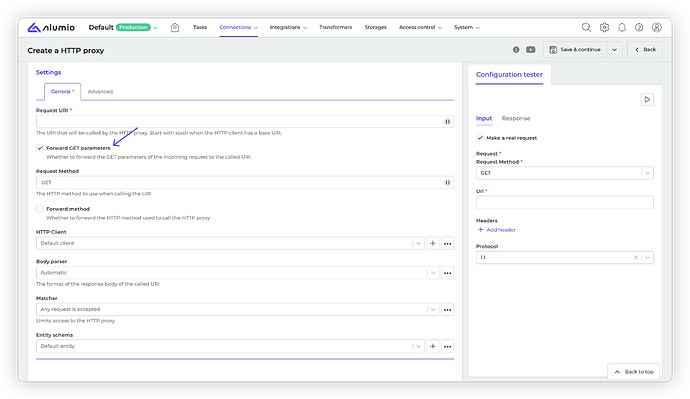The image size is (690, 399).
Task: Click Add header link
Action: tap(496, 230)
